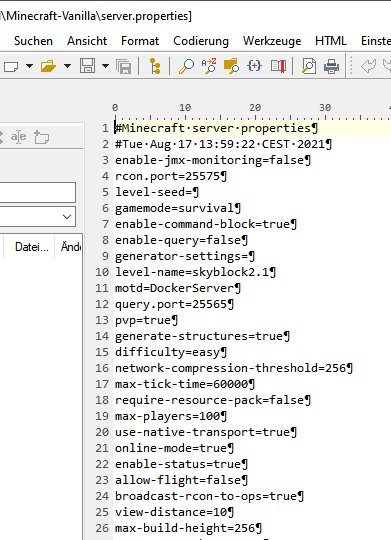The height and width of the screenshot is (540, 391).
Task: Click the rename 'a|e' panel icon
Action: pyautogui.click(x=18, y=137)
